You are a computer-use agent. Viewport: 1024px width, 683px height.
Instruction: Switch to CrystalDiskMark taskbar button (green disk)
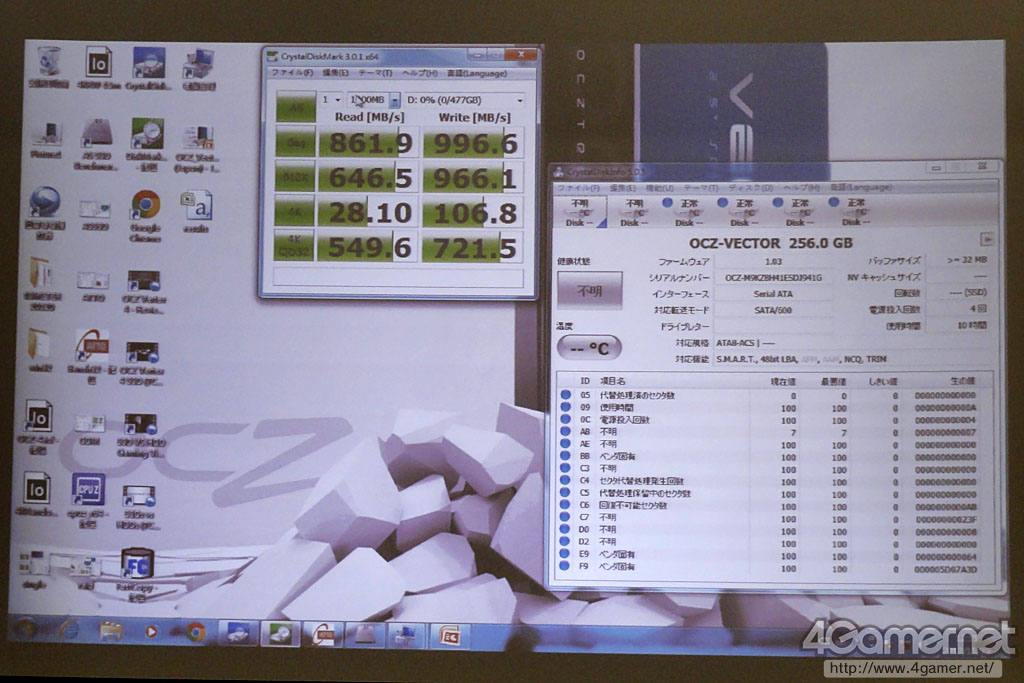tap(281, 633)
